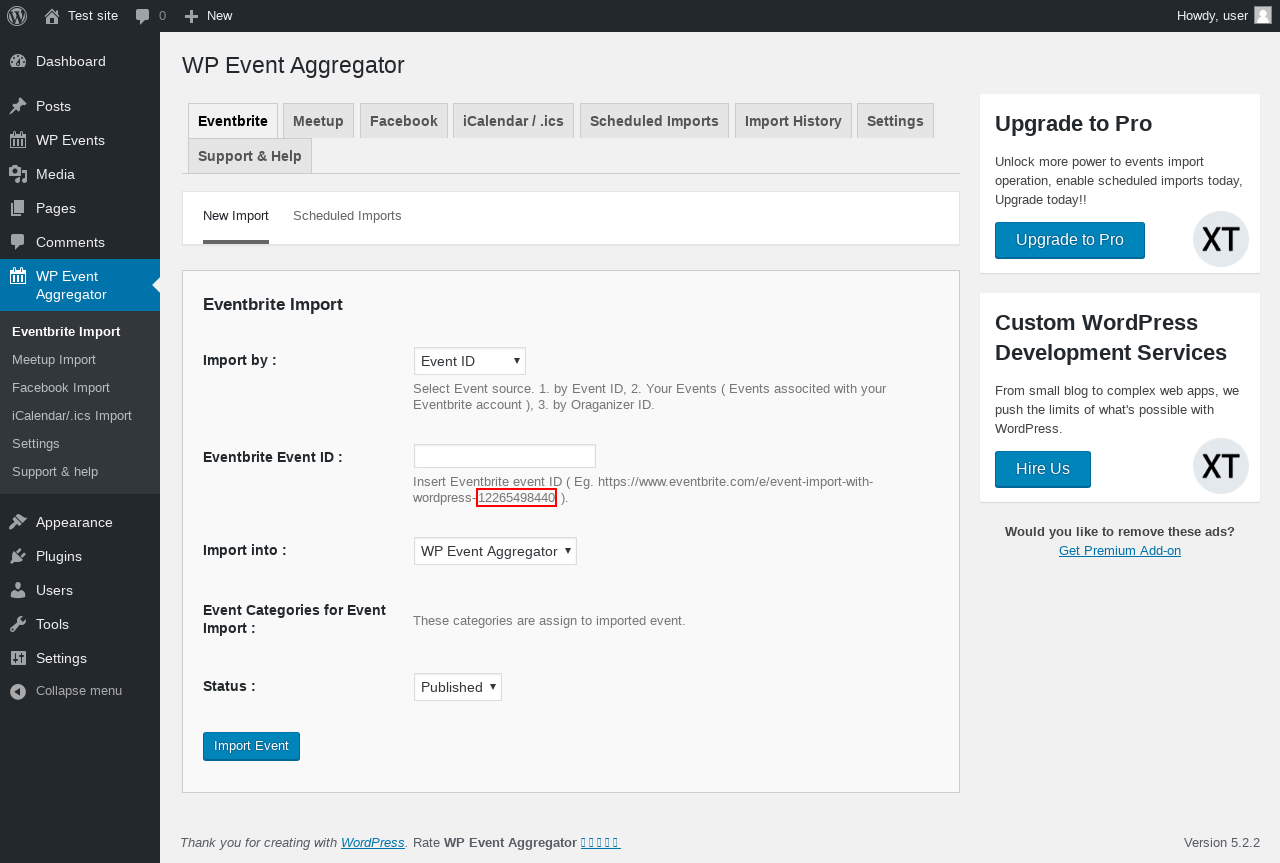Focus the Eventbrite Event ID field
Image resolution: width=1280 pixels, height=863 pixels.
[504, 456]
